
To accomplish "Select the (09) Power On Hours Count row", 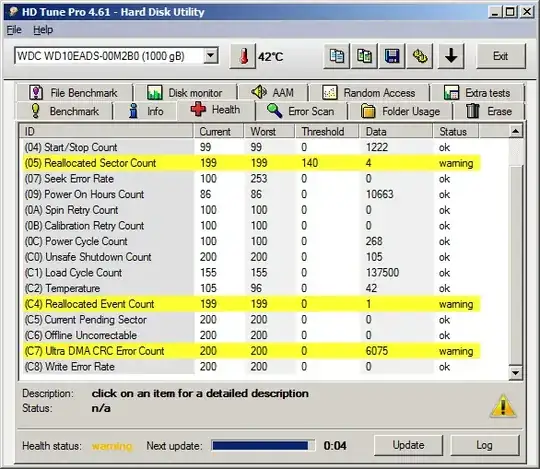I will [x=251, y=194].
